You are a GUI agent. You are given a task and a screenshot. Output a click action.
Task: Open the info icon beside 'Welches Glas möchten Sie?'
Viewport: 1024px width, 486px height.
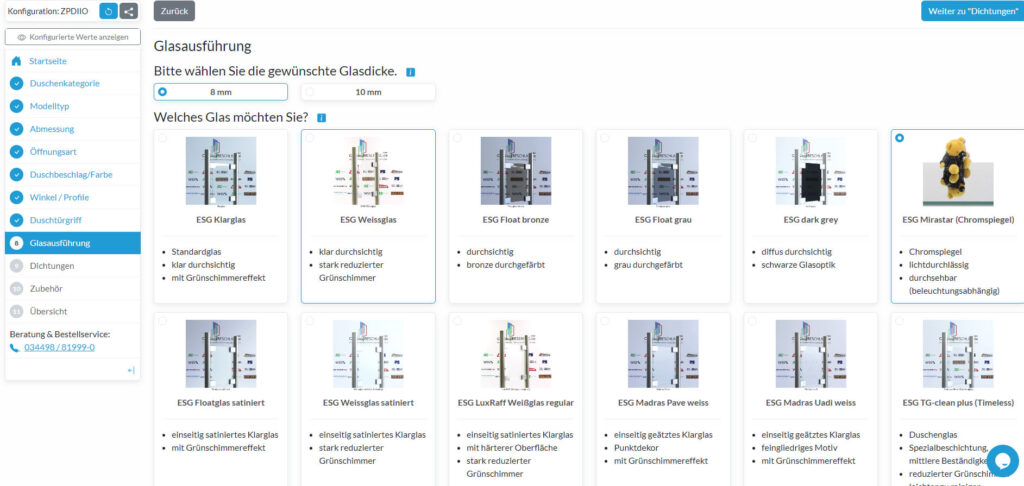[x=321, y=118]
